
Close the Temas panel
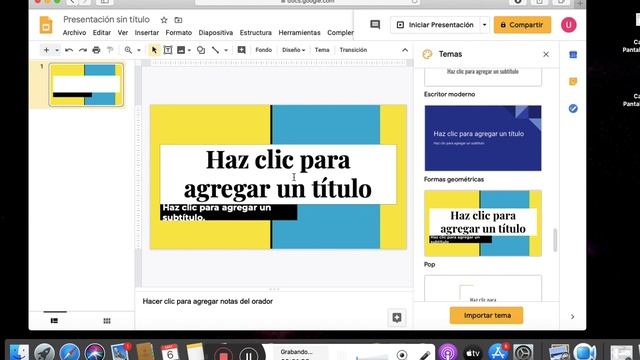click(546, 54)
